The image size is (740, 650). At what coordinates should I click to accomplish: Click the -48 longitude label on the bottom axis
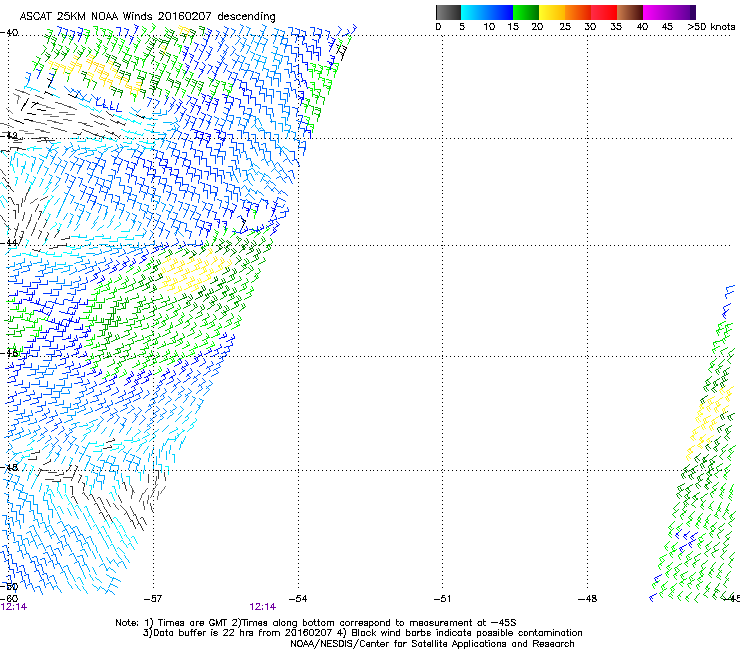pyautogui.click(x=588, y=599)
